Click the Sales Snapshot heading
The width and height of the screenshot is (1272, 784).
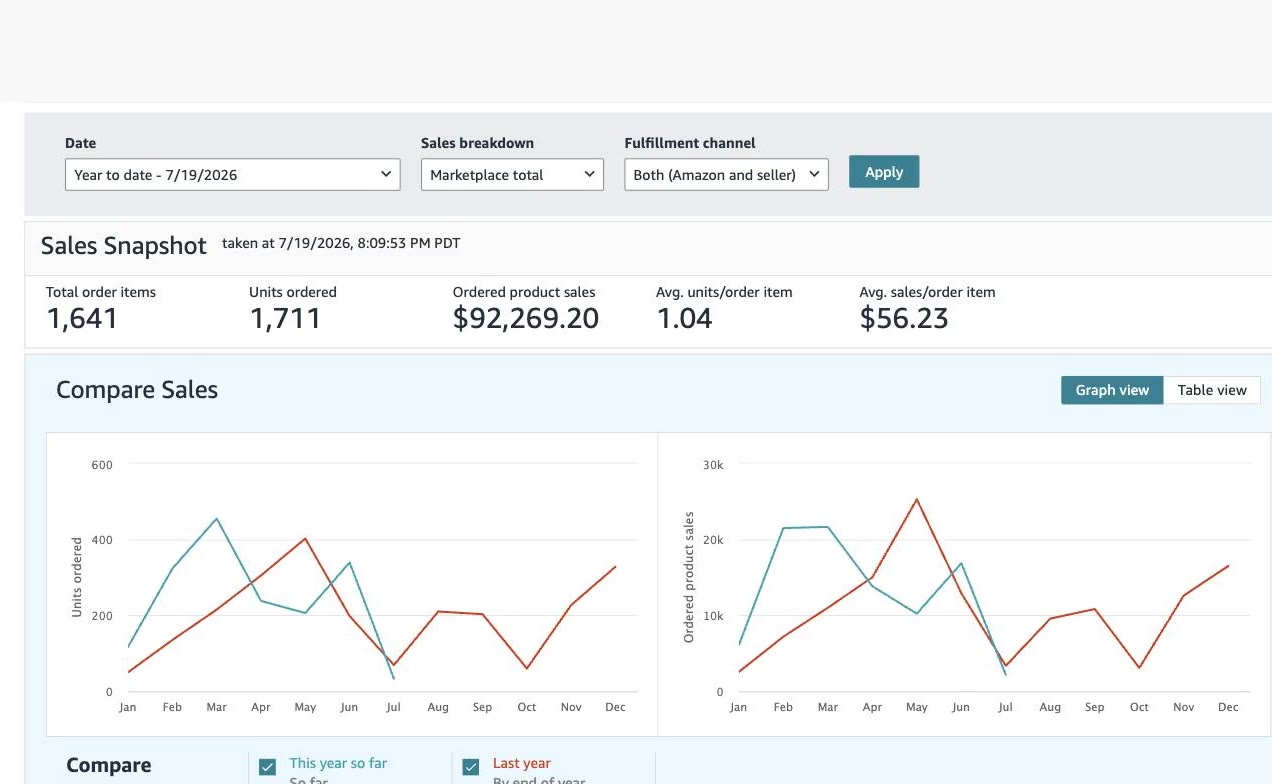(124, 246)
